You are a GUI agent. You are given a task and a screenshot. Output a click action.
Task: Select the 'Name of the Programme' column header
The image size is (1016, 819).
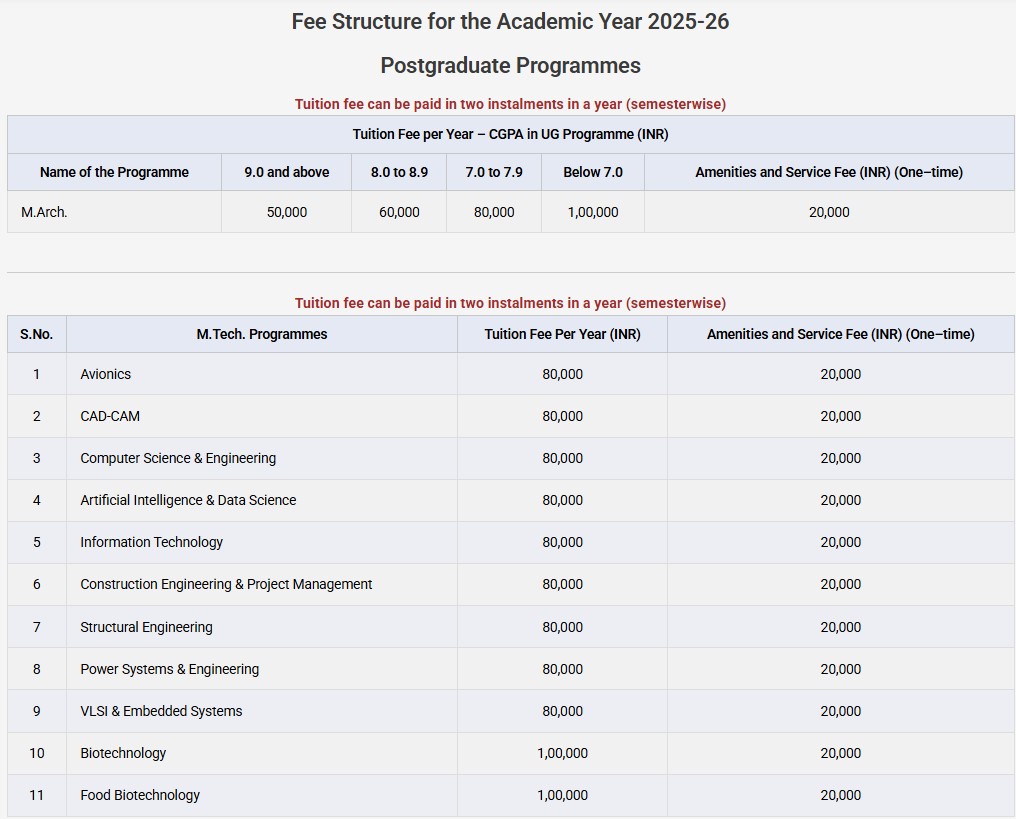pyautogui.click(x=114, y=172)
